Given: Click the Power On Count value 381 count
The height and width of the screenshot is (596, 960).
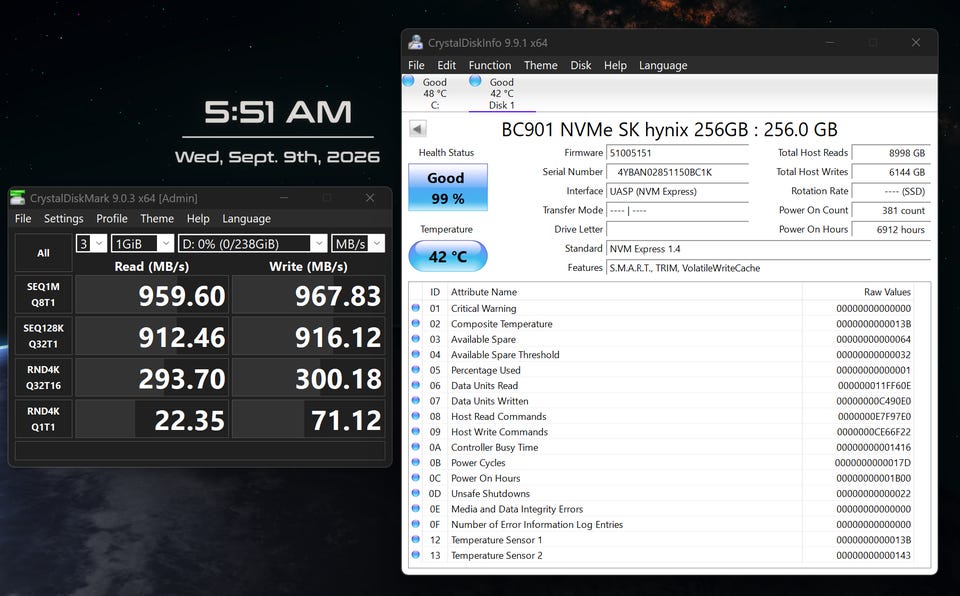Looking at the screenshot, I should coord(891,210).
